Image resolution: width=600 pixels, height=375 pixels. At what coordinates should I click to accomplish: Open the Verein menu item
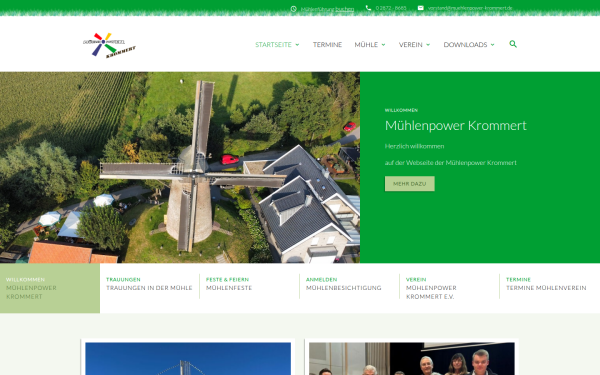[x=411, y=45]
